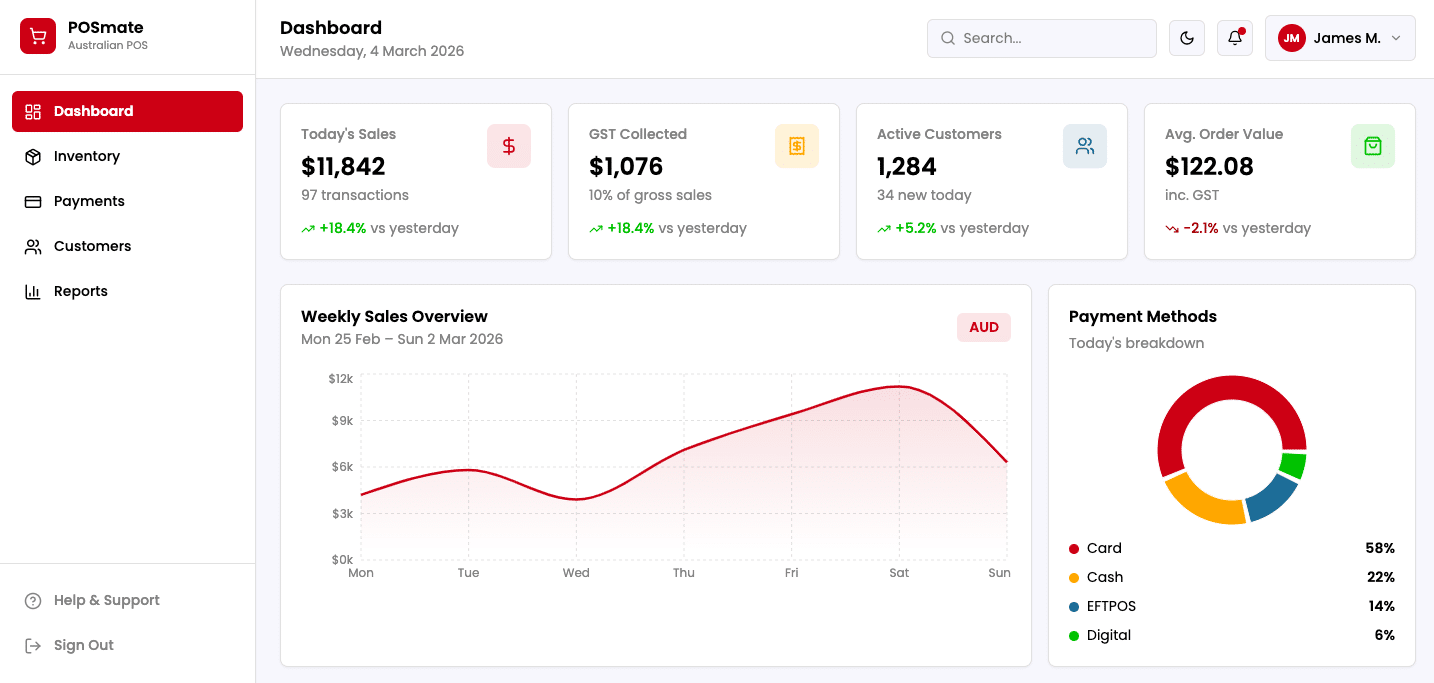Toggle dark mode with the moon button
Viewport: 1434px width, 683px height.
click(x=1187, y=38)
